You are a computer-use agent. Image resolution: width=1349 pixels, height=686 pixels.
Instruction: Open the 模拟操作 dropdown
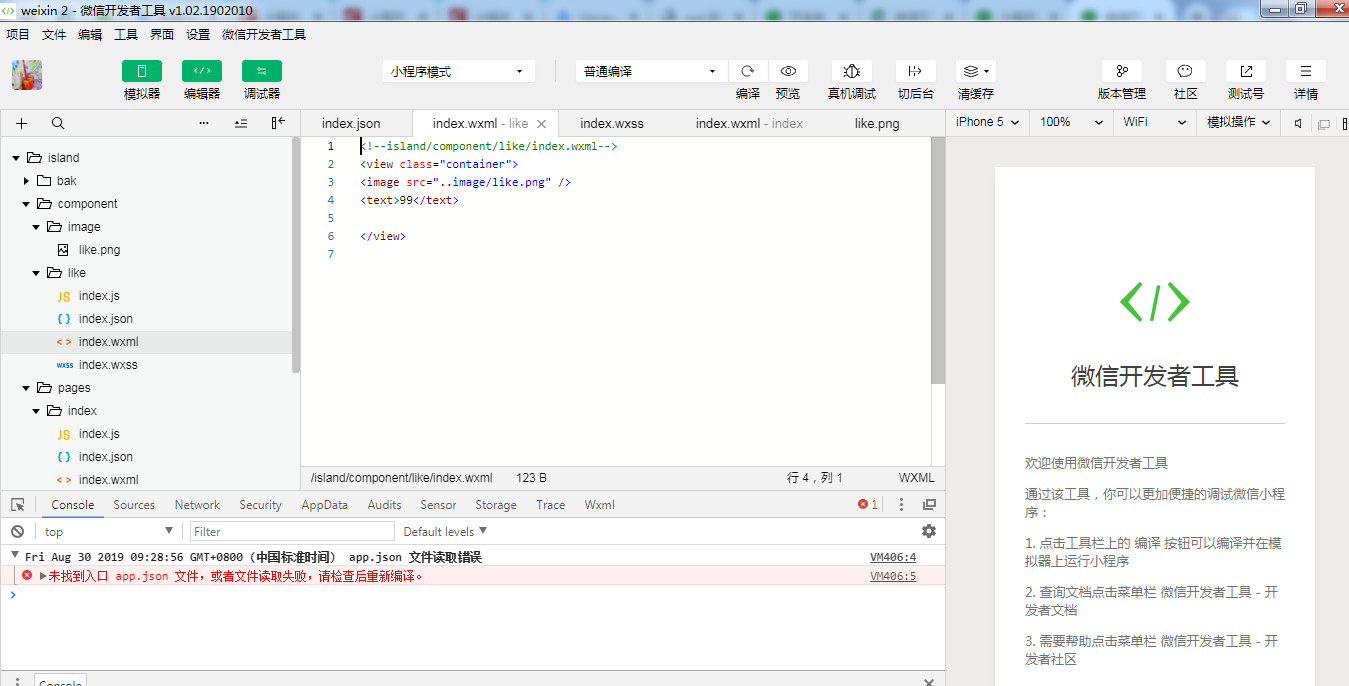point(1238,122)
